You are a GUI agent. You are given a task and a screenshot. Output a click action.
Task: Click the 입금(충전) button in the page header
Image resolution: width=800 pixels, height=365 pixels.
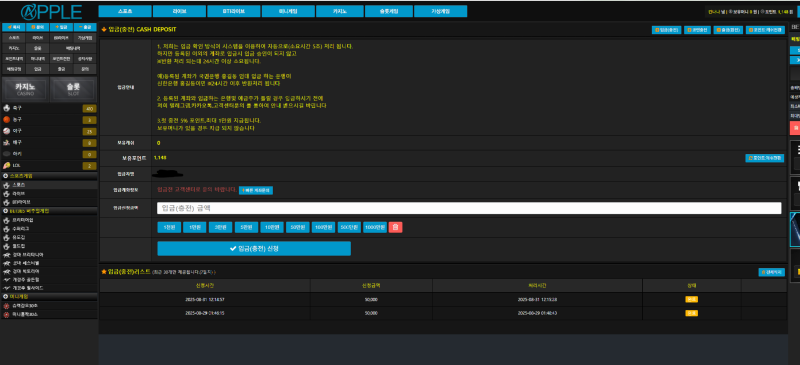[666, 30]
